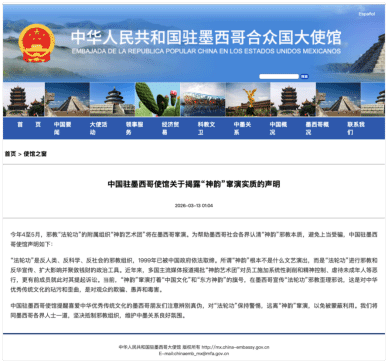Click the article title about “神韵”
Image resolution: width=389 pixels, height=364 pixels.
click(194, 184)
